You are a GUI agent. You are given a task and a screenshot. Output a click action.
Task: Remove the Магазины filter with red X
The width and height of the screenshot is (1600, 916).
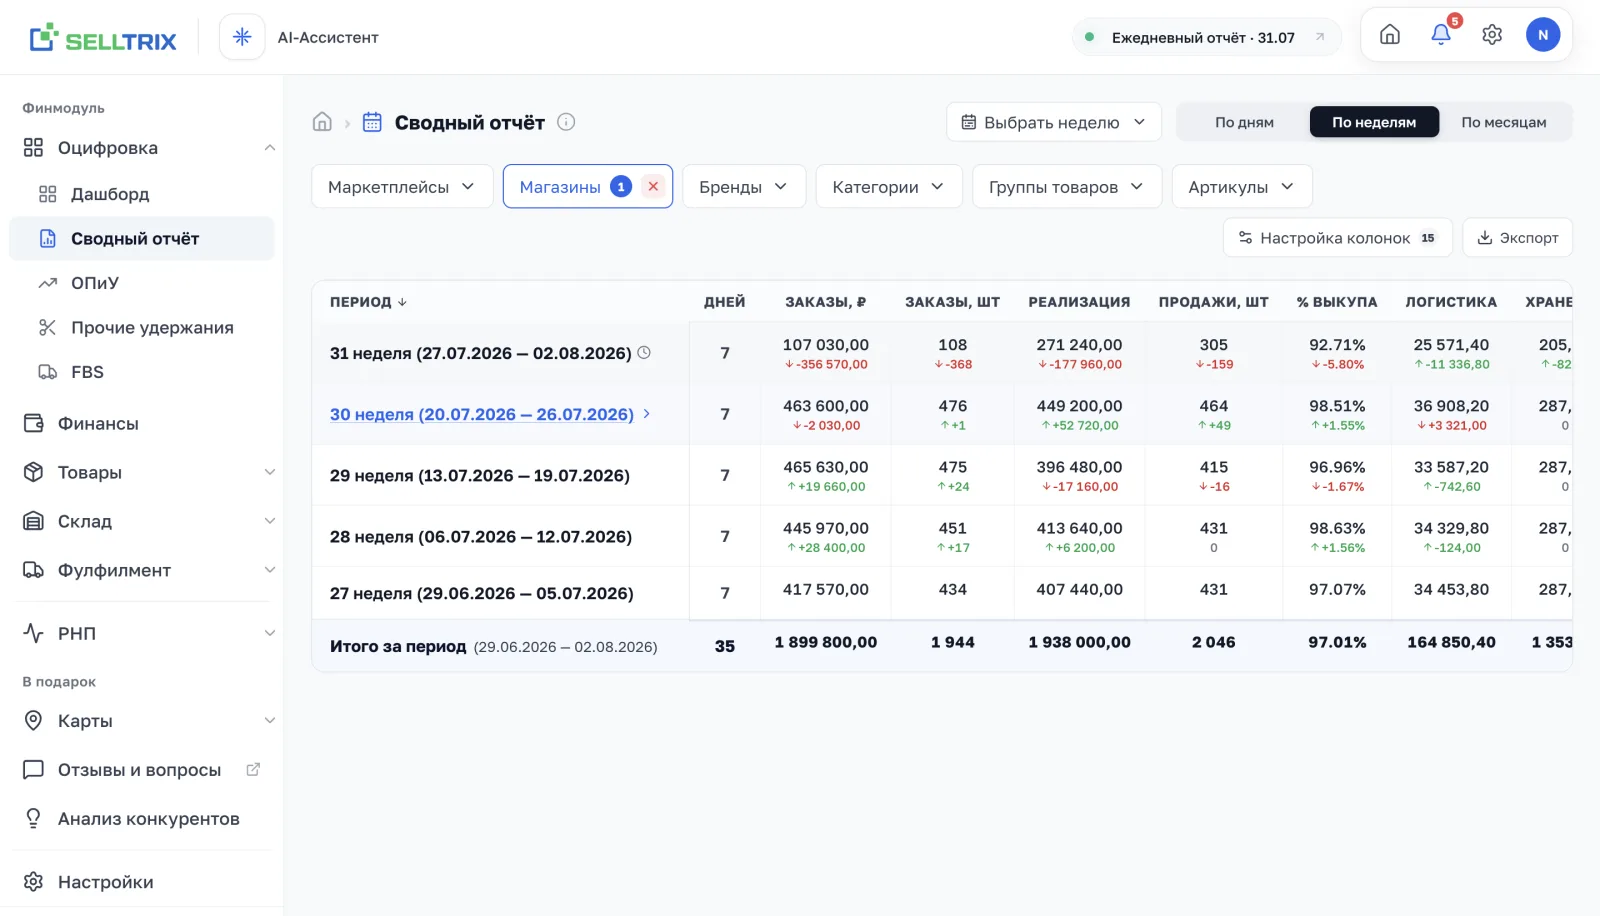tap(653, 187)
